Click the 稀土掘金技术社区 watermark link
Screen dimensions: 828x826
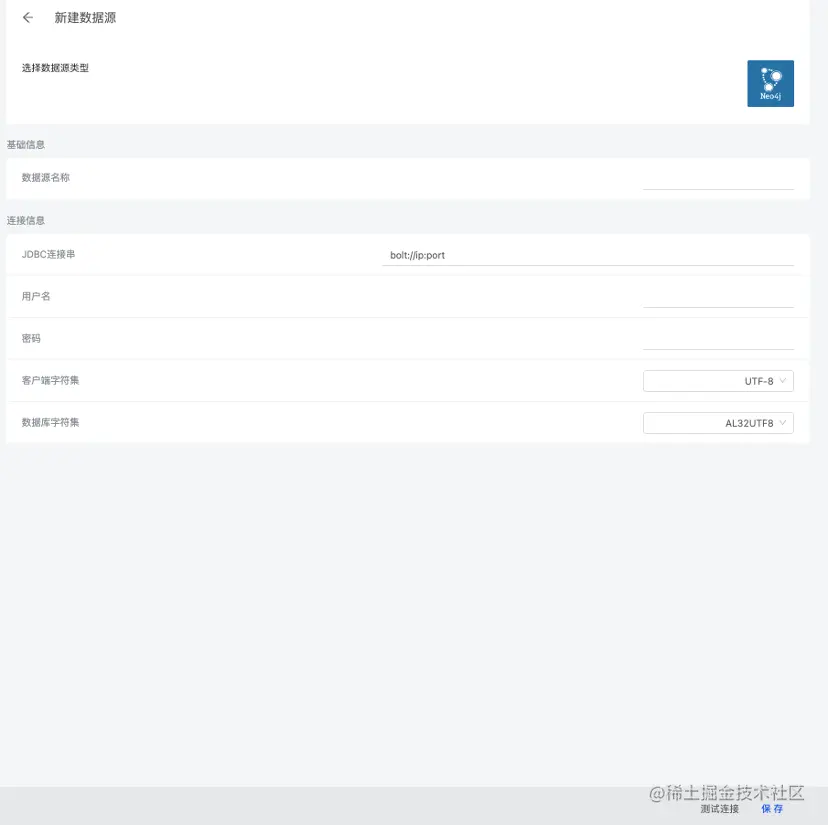[727, 791]
